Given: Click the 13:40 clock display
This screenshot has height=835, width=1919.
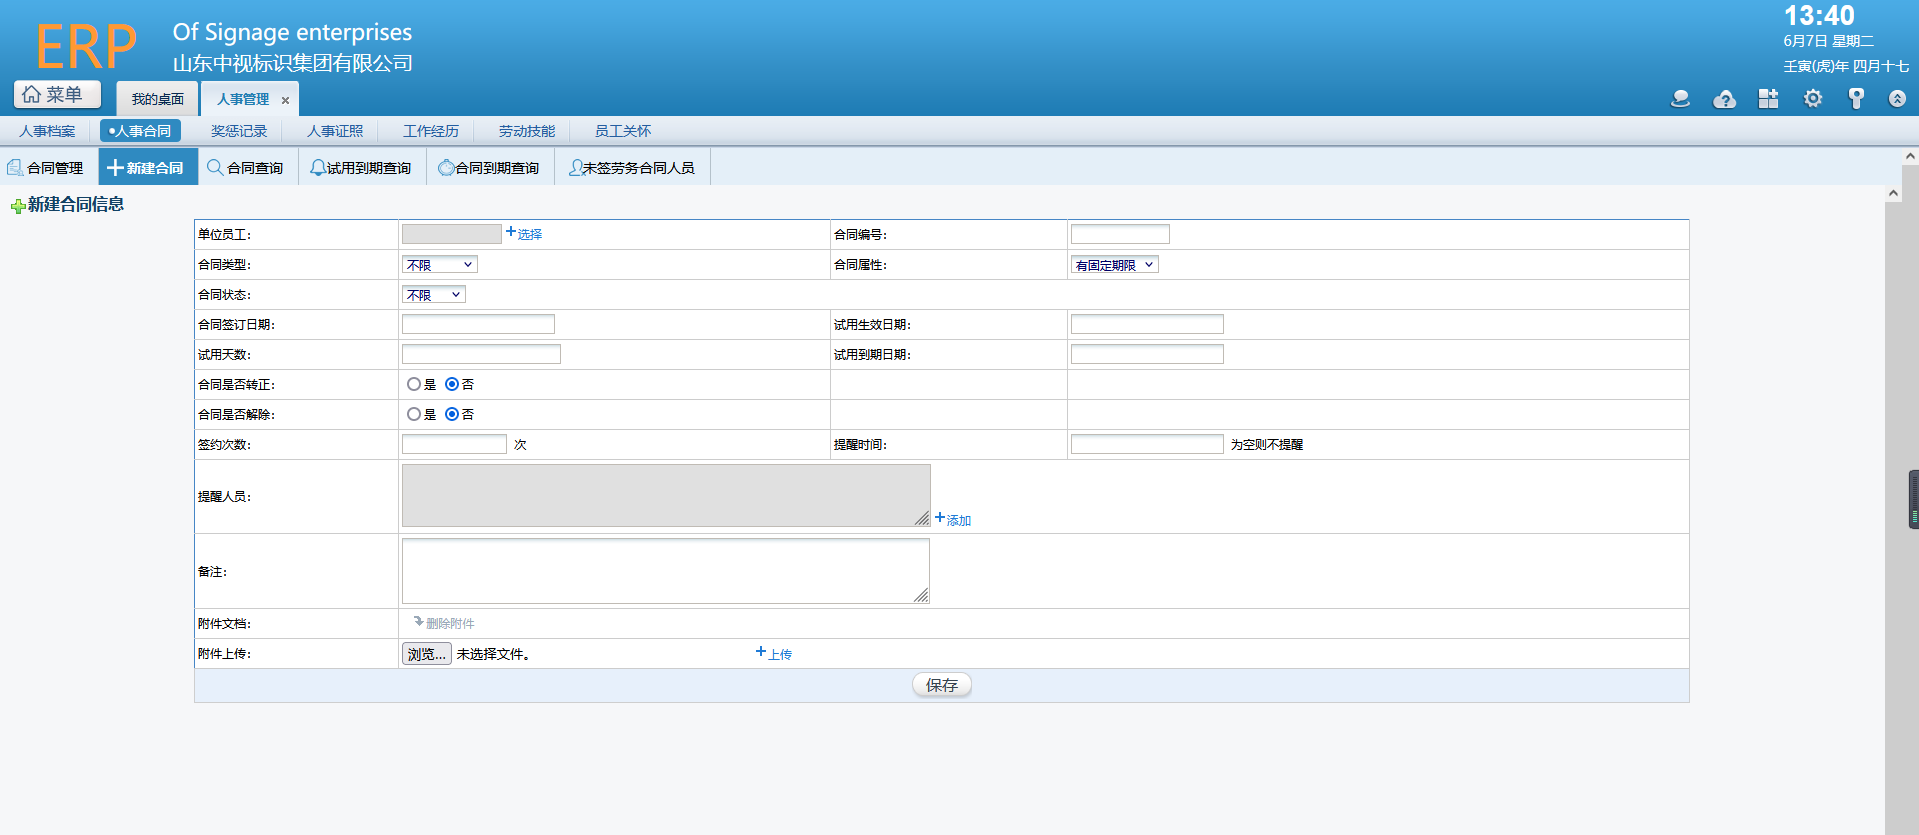Looking at the screenshot, I should click(x=1819, y=16).
